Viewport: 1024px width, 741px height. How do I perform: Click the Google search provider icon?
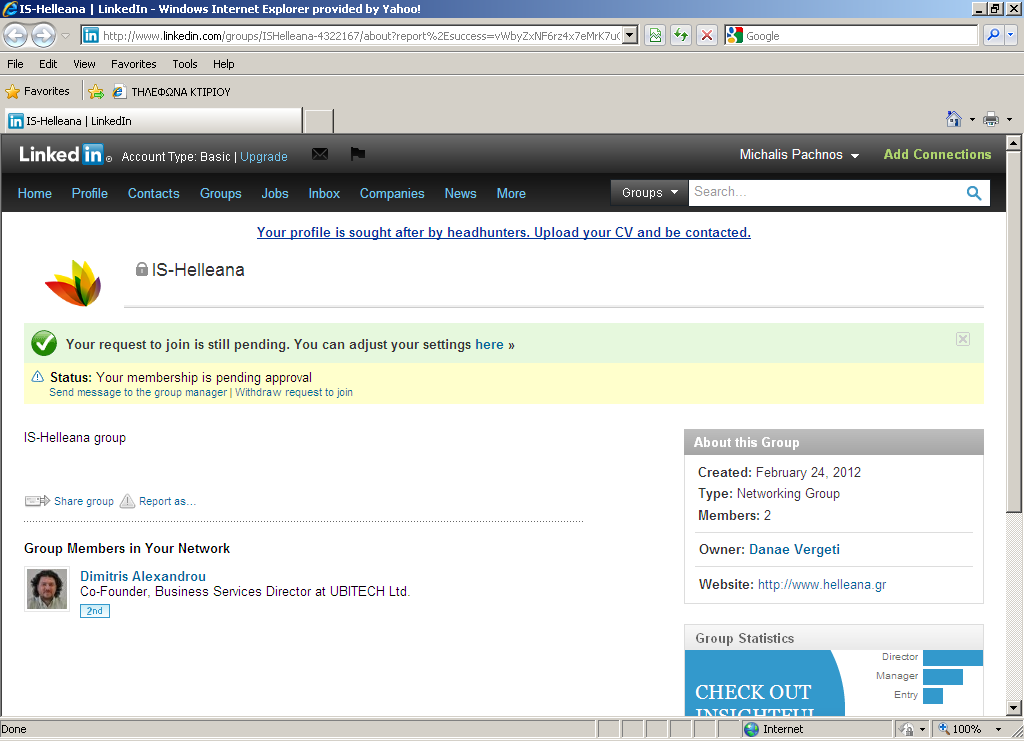pyautogui.click(x=735, y=35)
